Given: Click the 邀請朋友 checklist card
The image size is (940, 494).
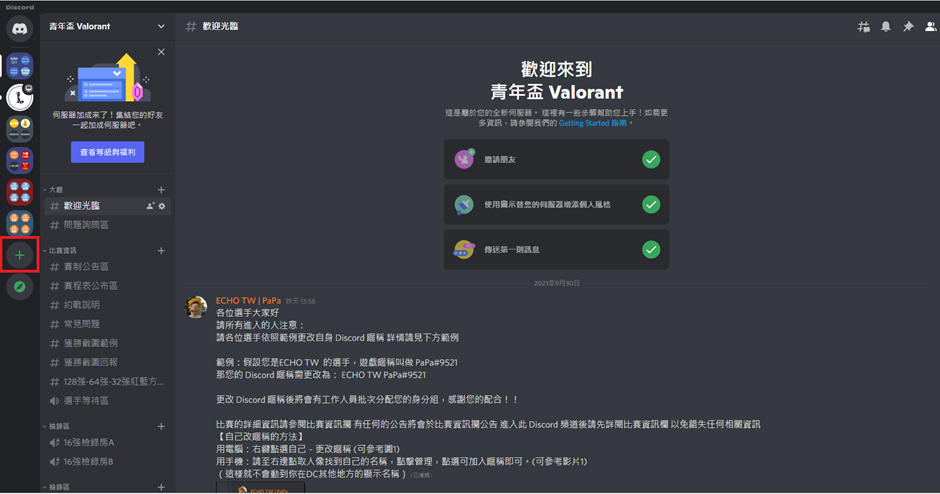Looking at the screenshot, I should pos(556,159).
